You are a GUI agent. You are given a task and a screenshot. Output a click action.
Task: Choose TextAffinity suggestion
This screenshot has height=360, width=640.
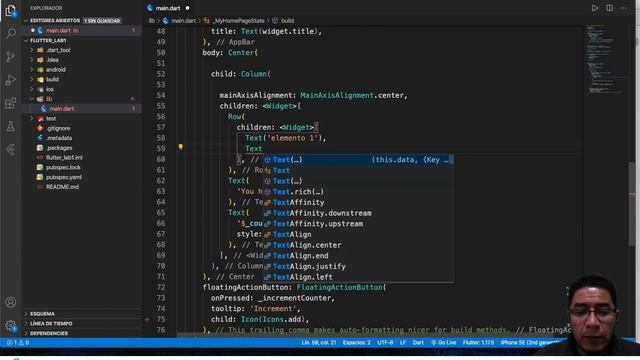click(x=358, y=202)
